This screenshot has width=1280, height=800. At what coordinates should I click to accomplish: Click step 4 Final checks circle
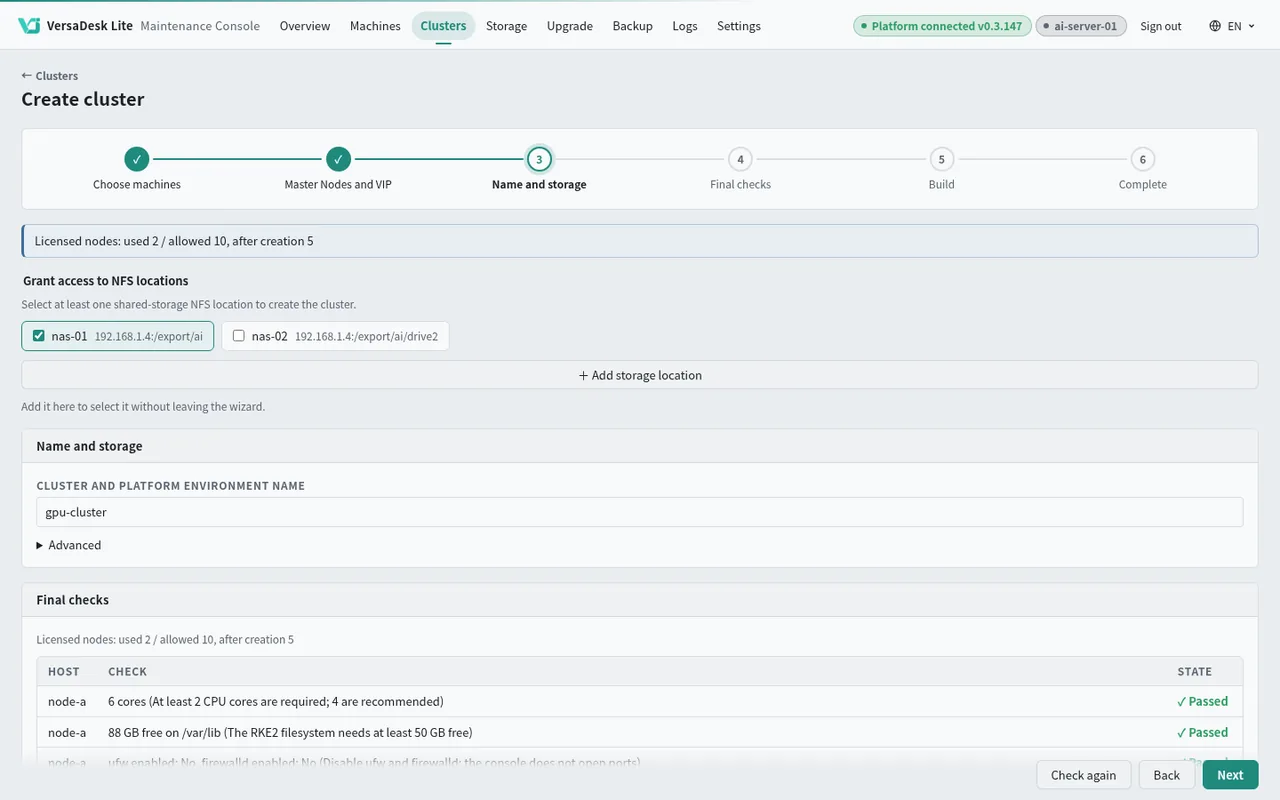coord(740,159)
